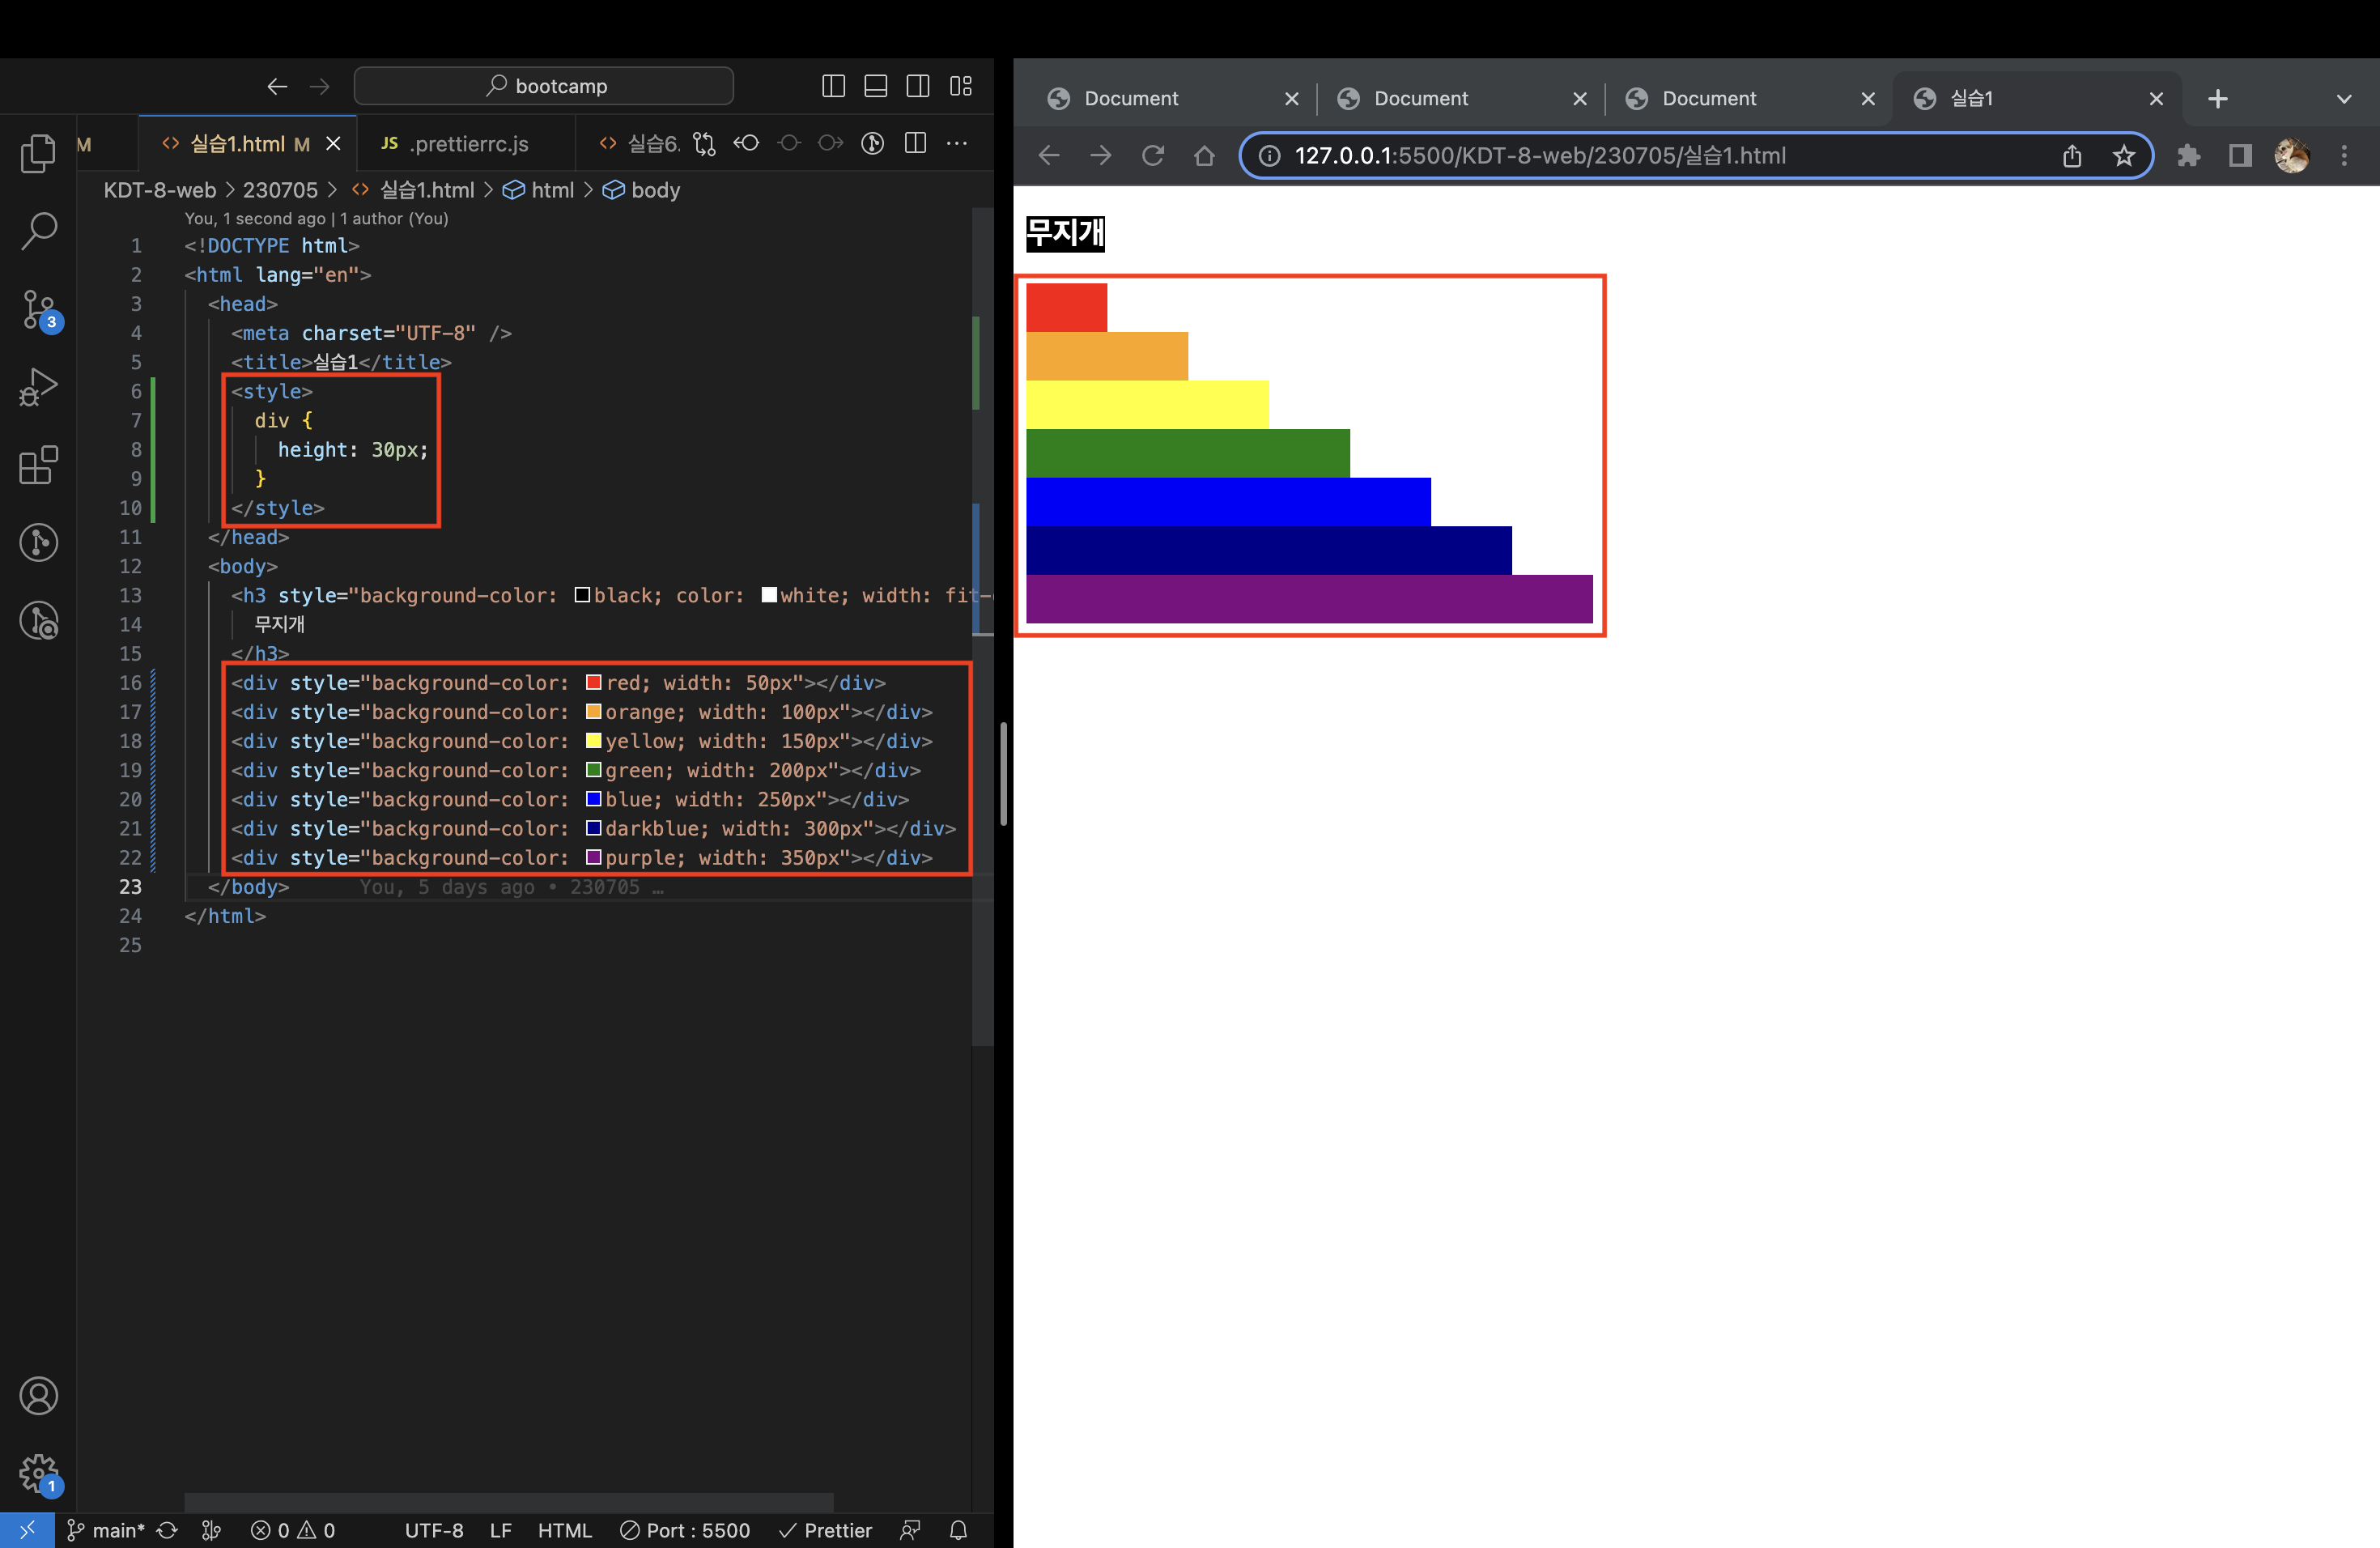This screenshot has width=2380, height=1548.
Task: Toggle bottom panel layout icon
Action: 875,86
